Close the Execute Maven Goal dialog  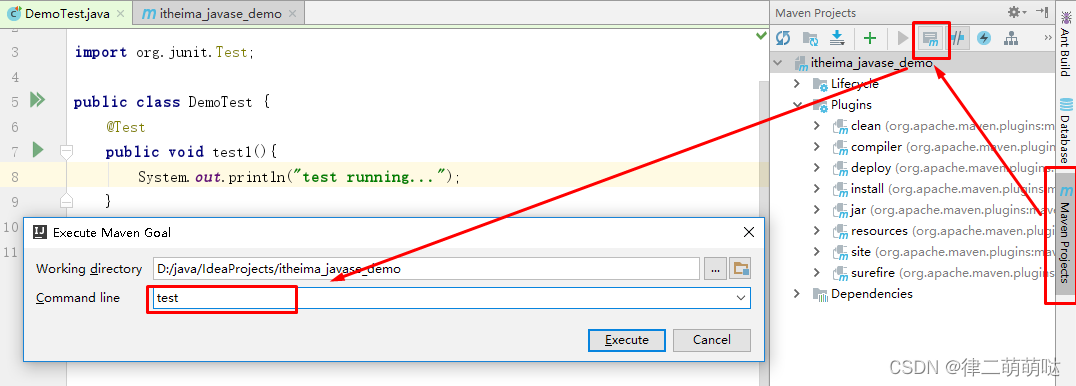tap(749, 233)
